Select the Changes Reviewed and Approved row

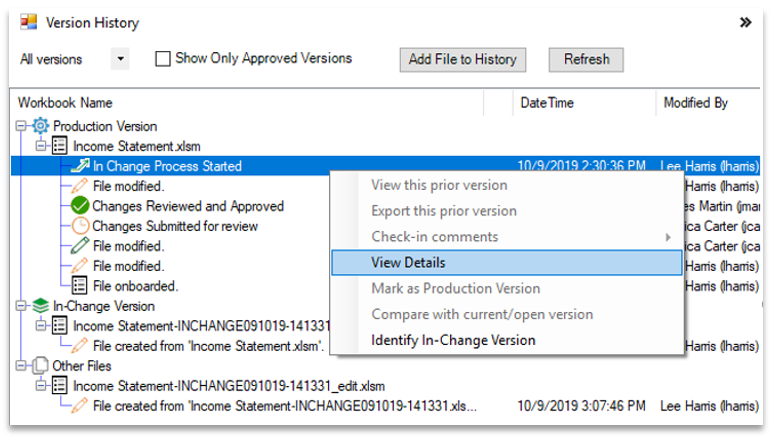pyautogui.click(x=188, y=206)
